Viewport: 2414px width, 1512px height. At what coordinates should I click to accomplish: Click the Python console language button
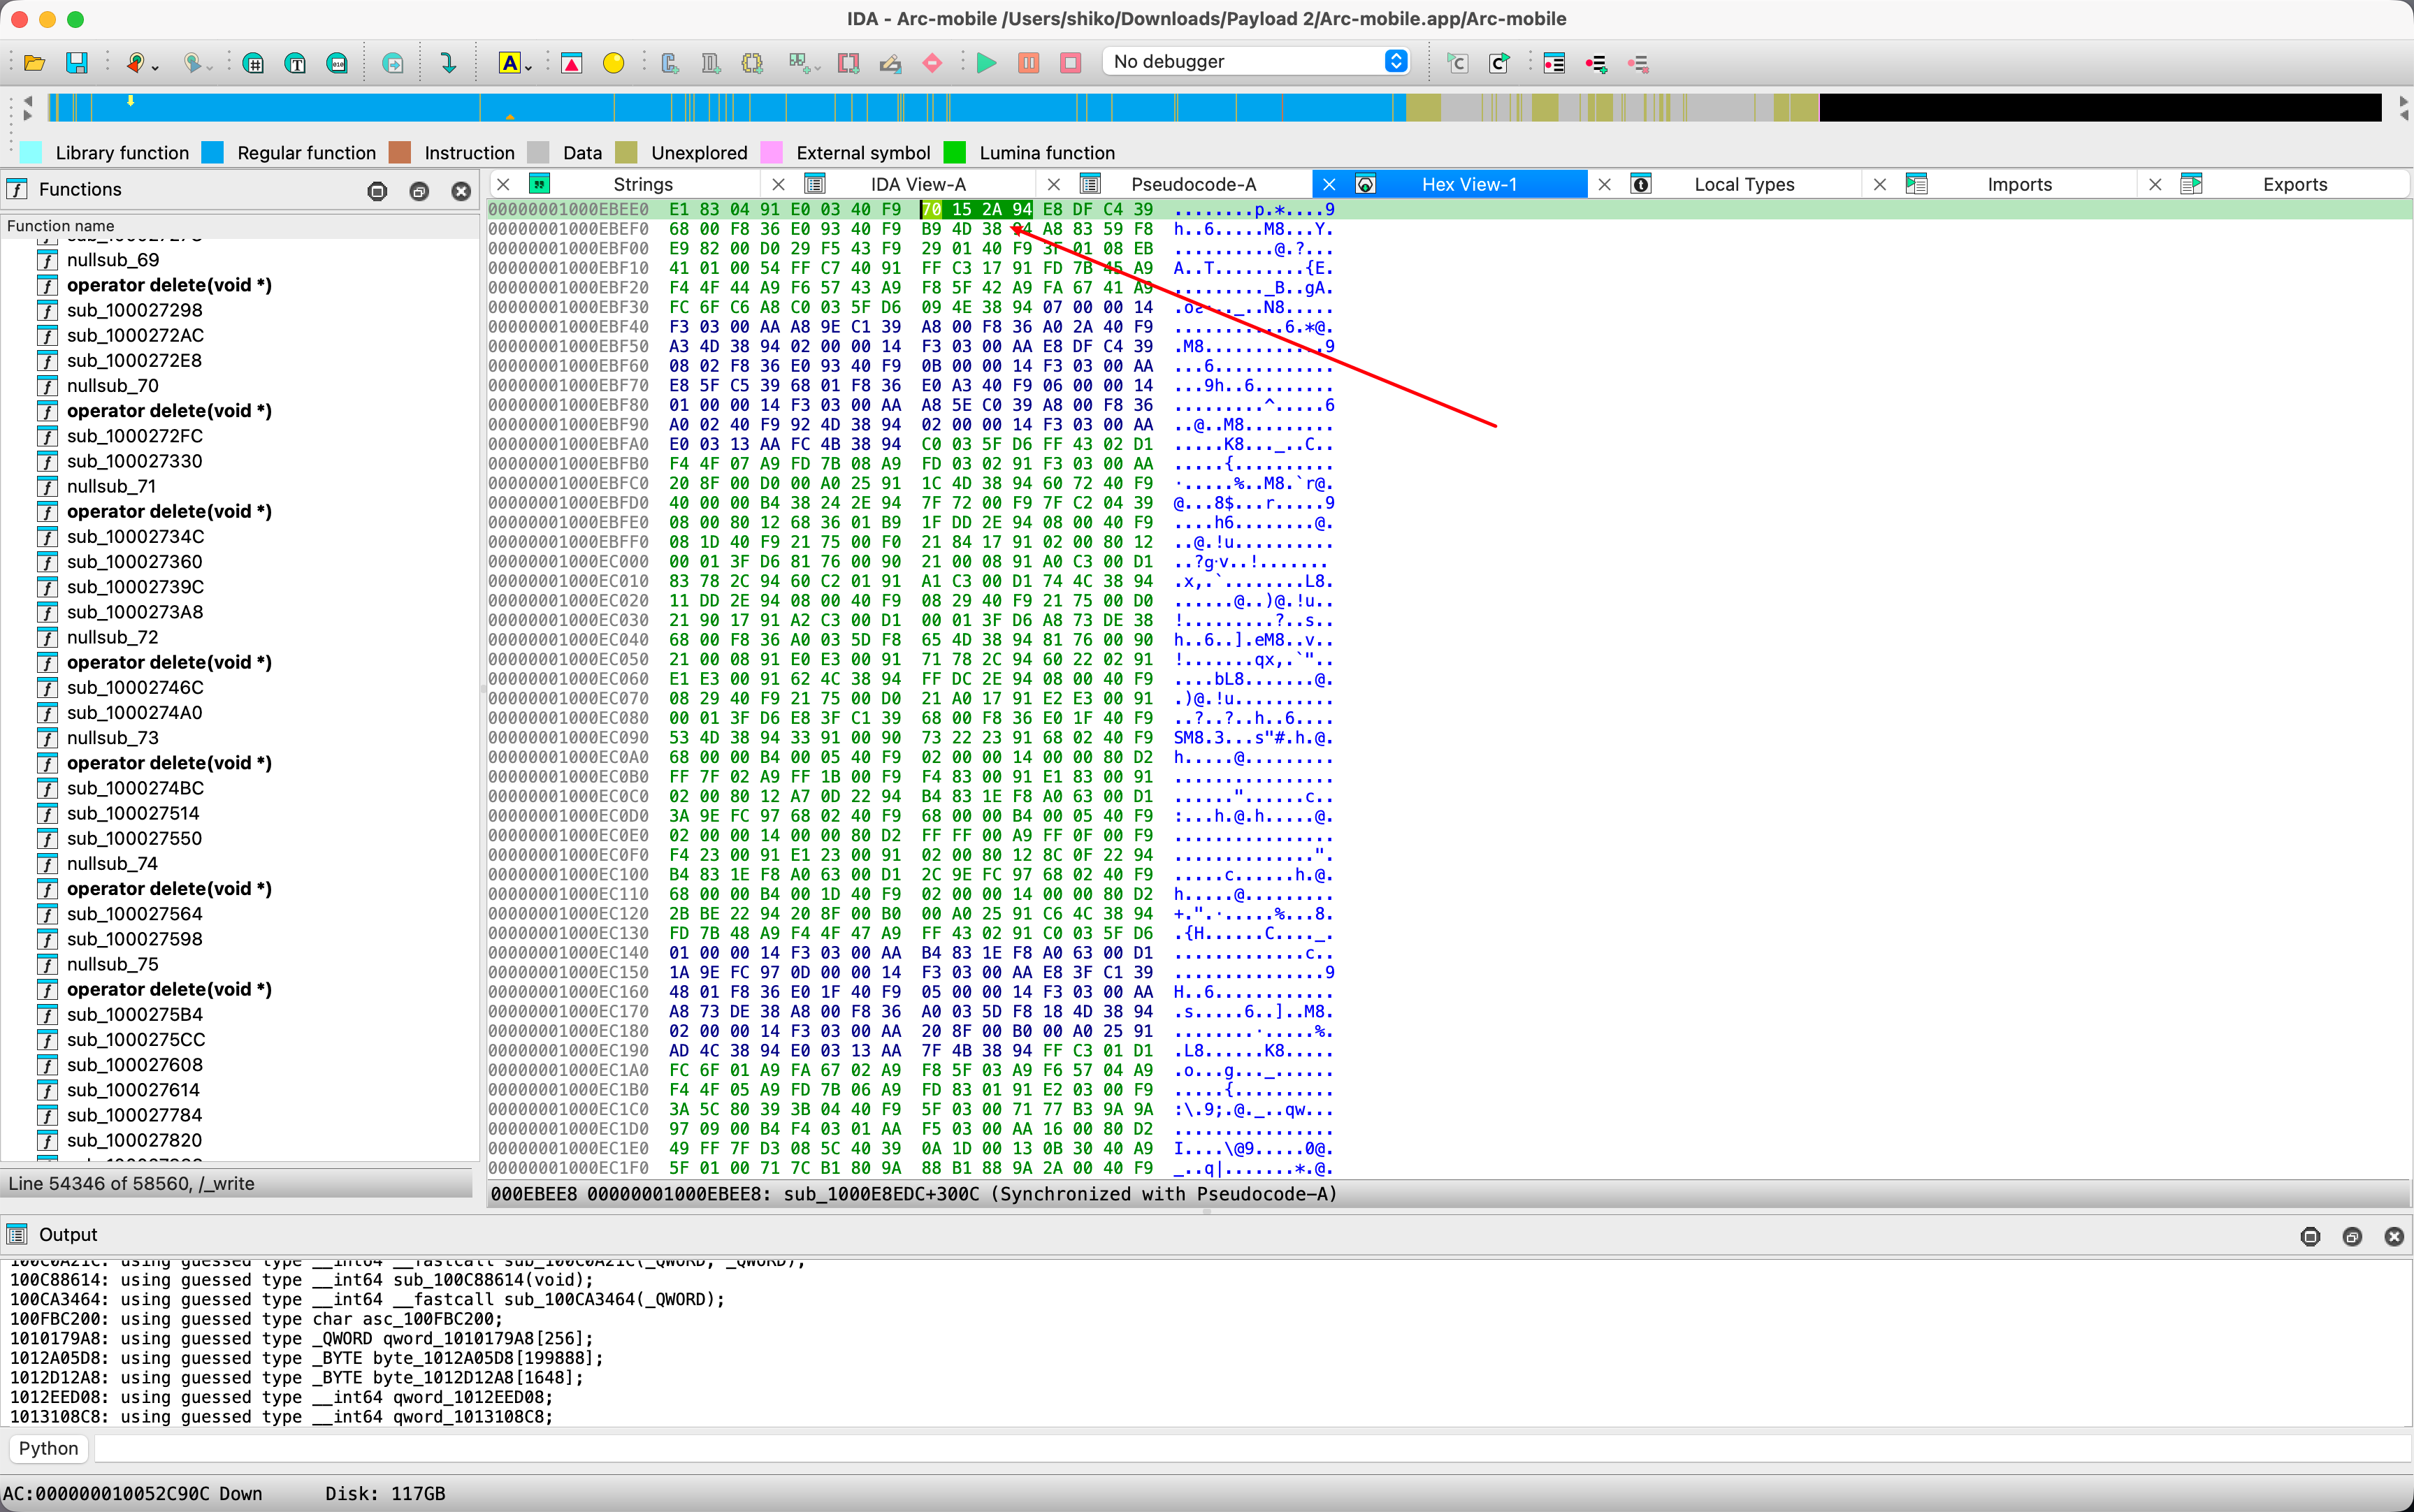[x=48, y=1448]
